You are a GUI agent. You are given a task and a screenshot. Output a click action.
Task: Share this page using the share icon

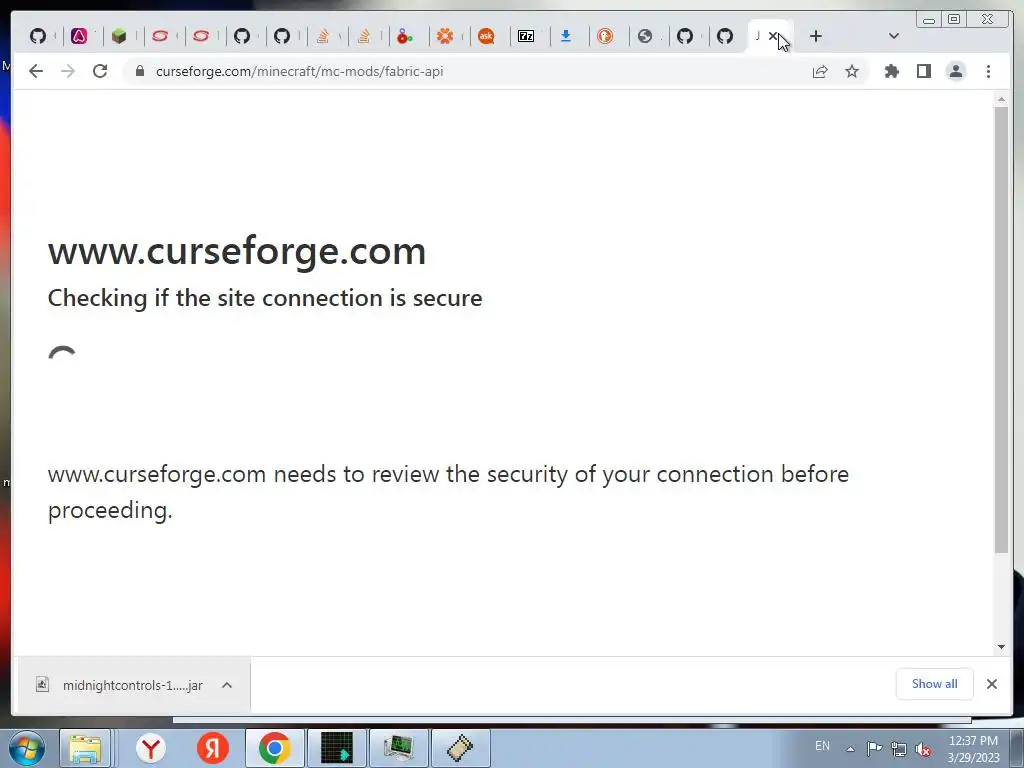(x=820, y=71)
